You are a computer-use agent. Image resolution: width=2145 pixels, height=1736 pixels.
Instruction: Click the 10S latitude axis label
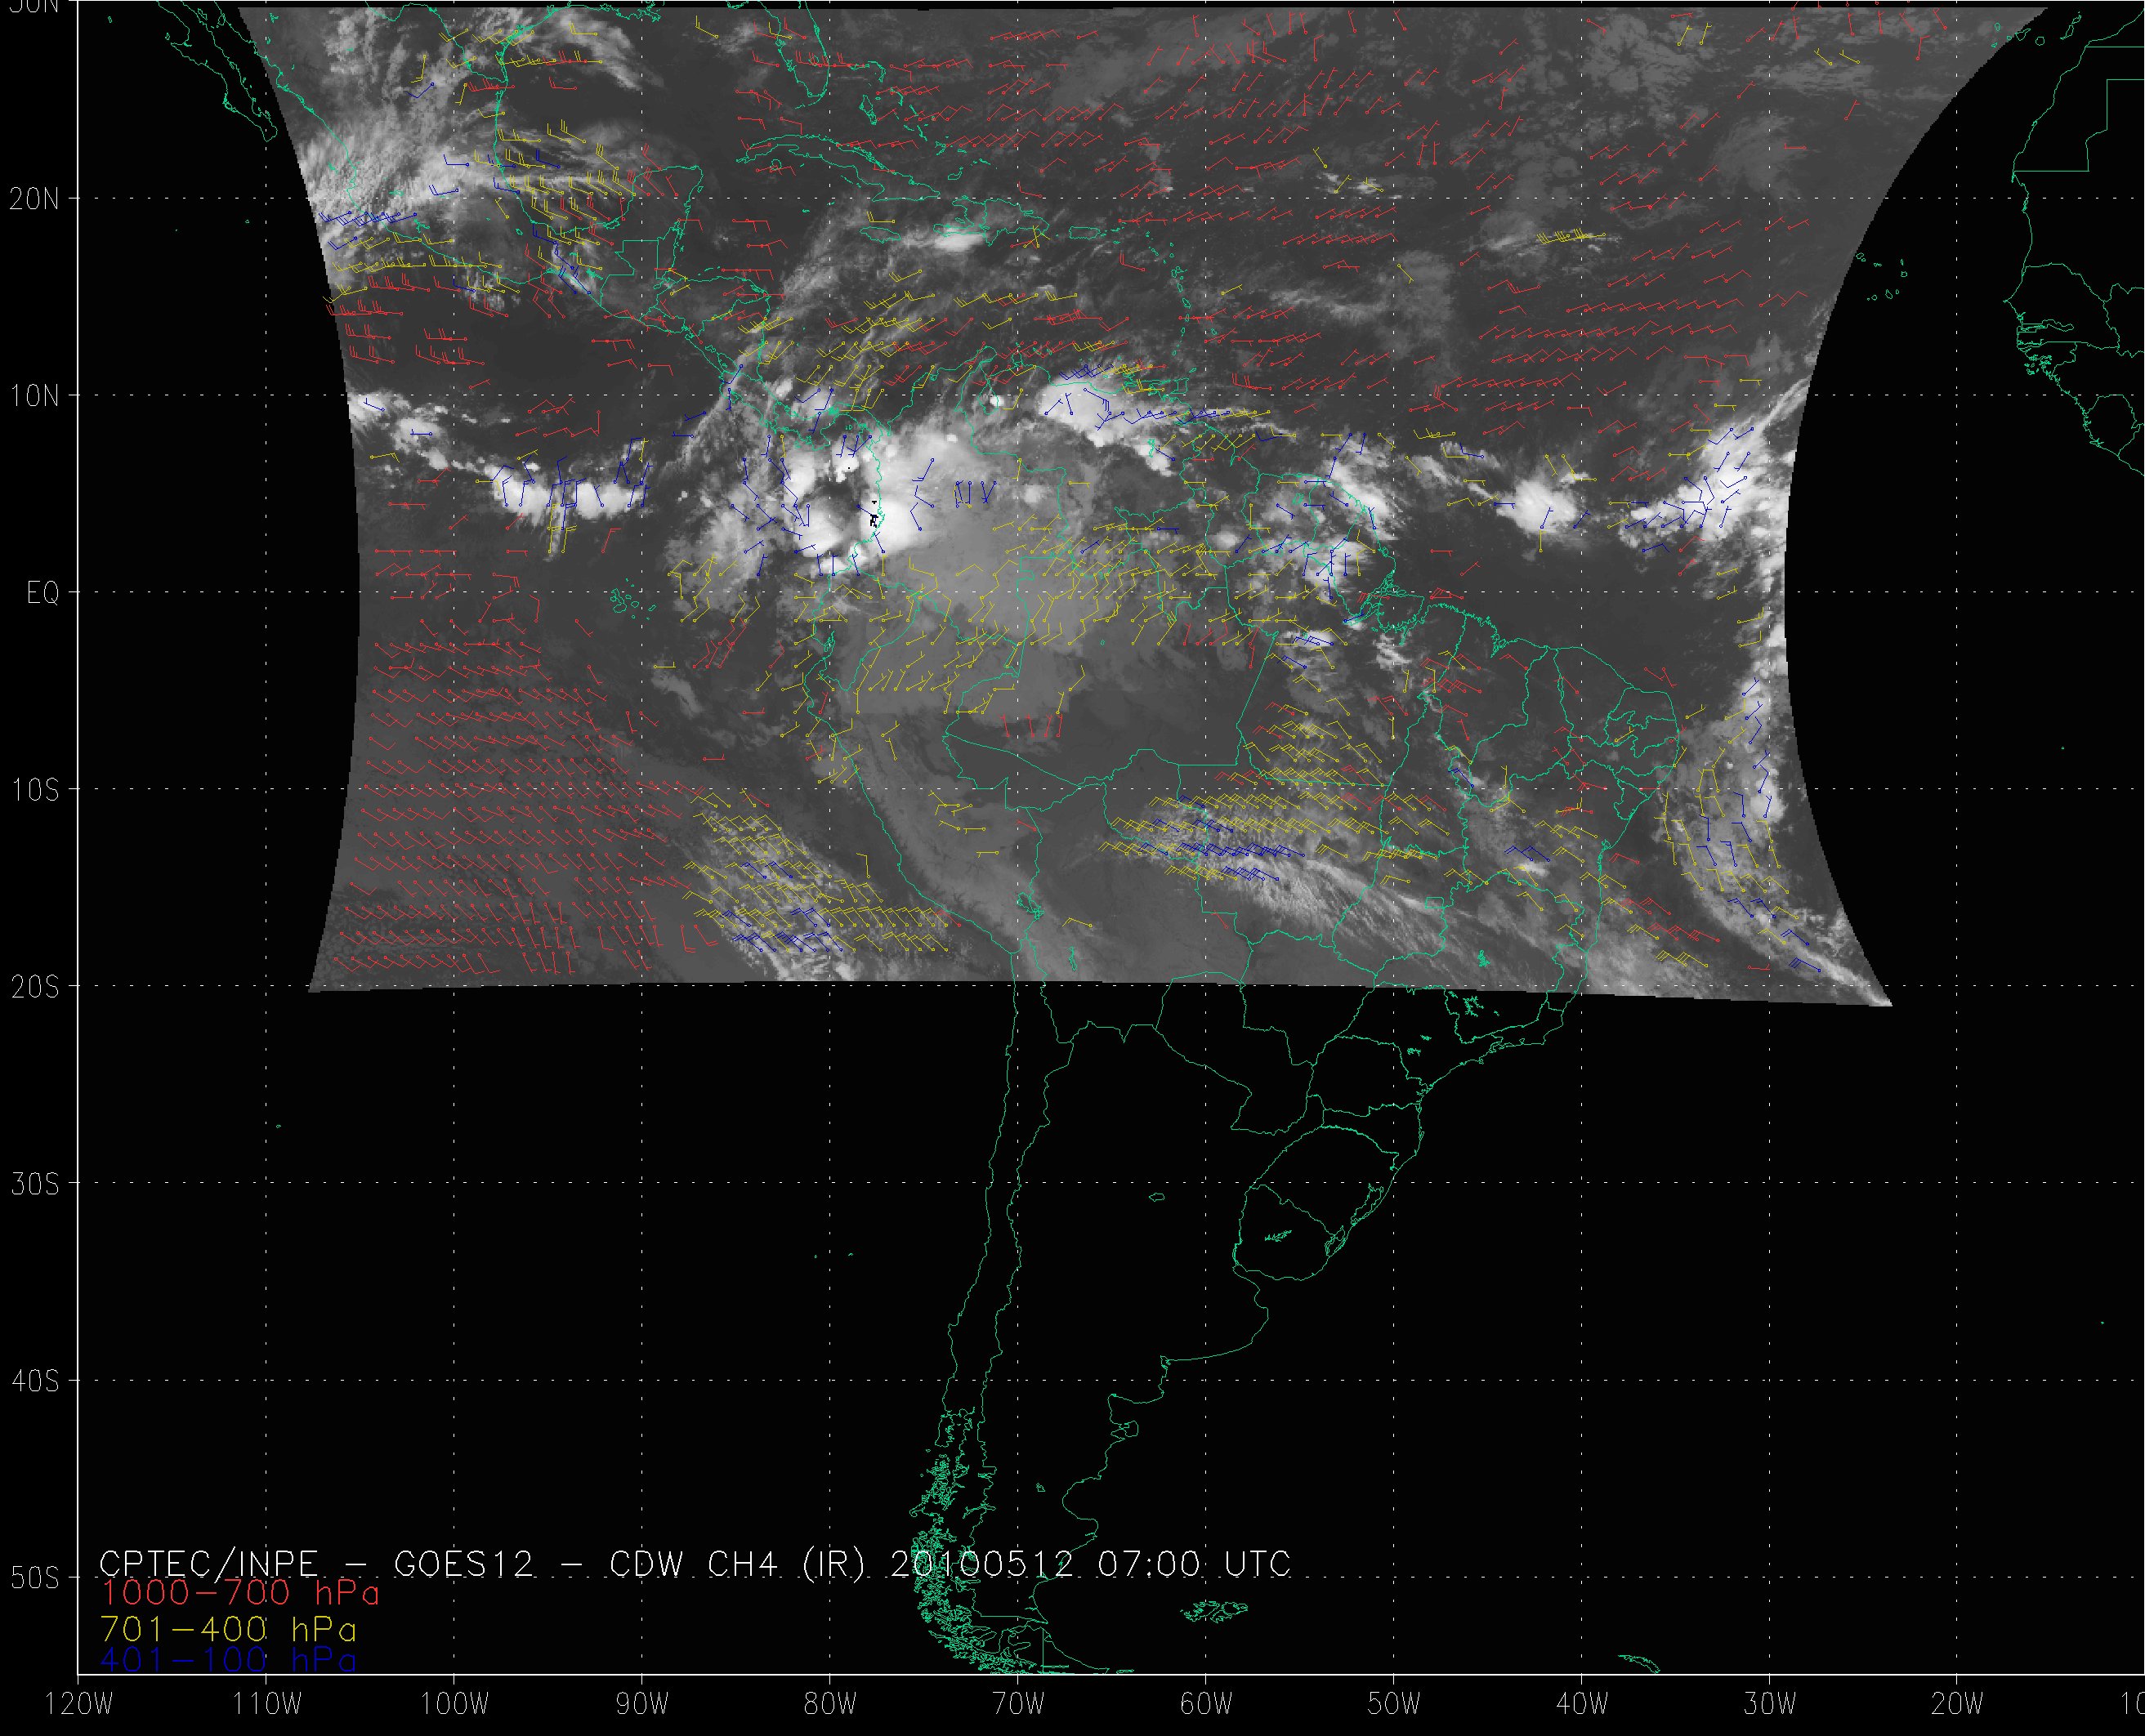[x=36, y=790]
